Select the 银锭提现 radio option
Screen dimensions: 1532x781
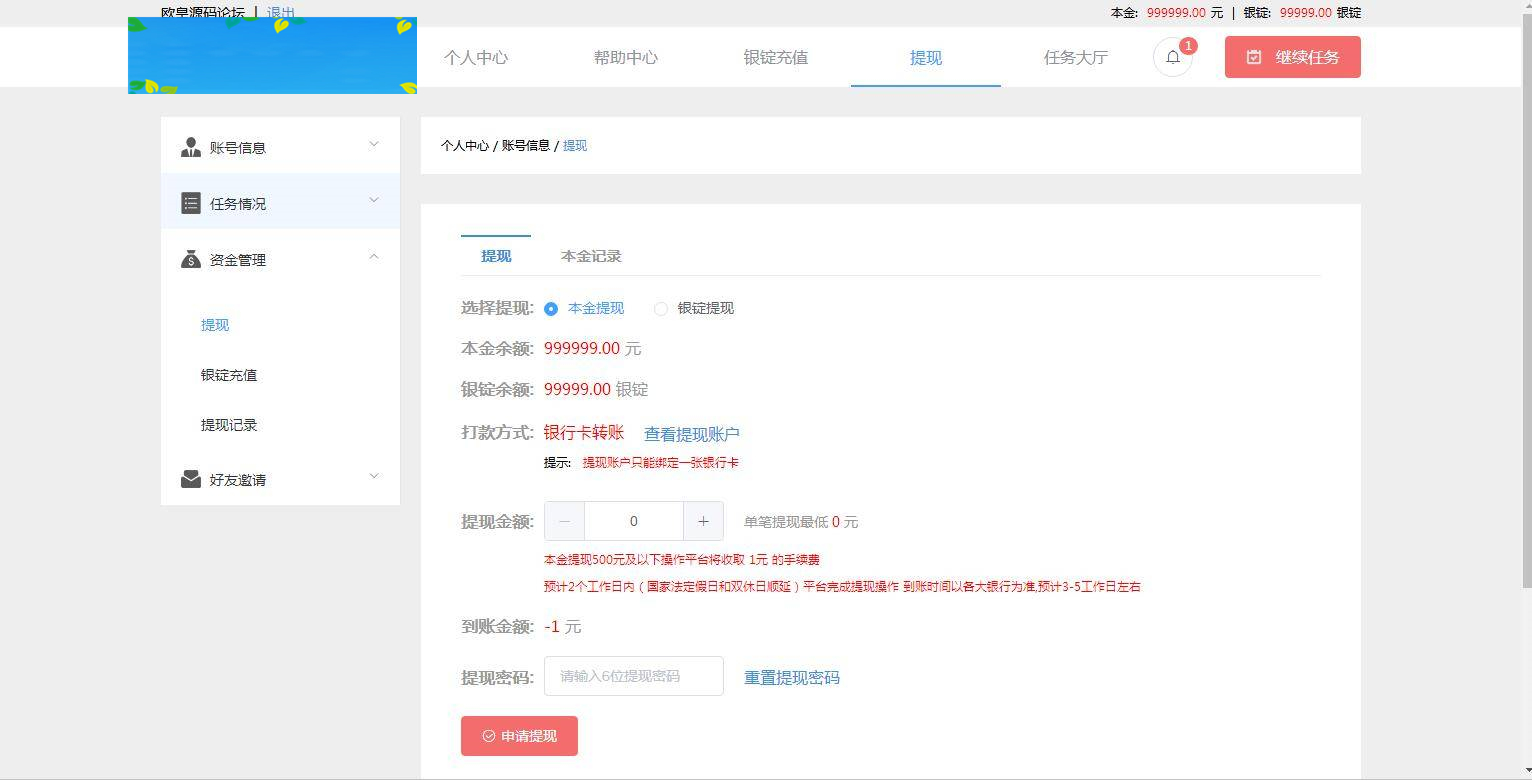660,308
